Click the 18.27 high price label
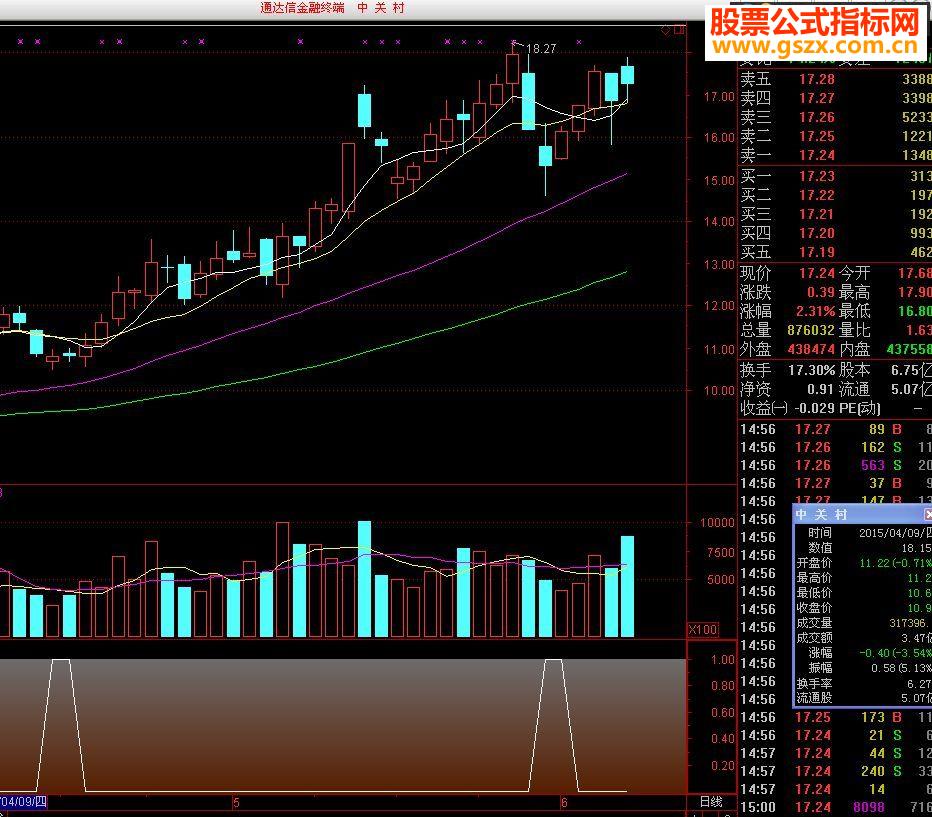 point(541,49)
